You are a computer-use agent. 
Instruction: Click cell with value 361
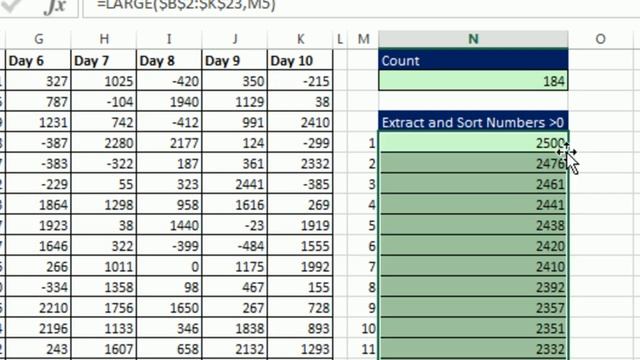click(235, 164)
